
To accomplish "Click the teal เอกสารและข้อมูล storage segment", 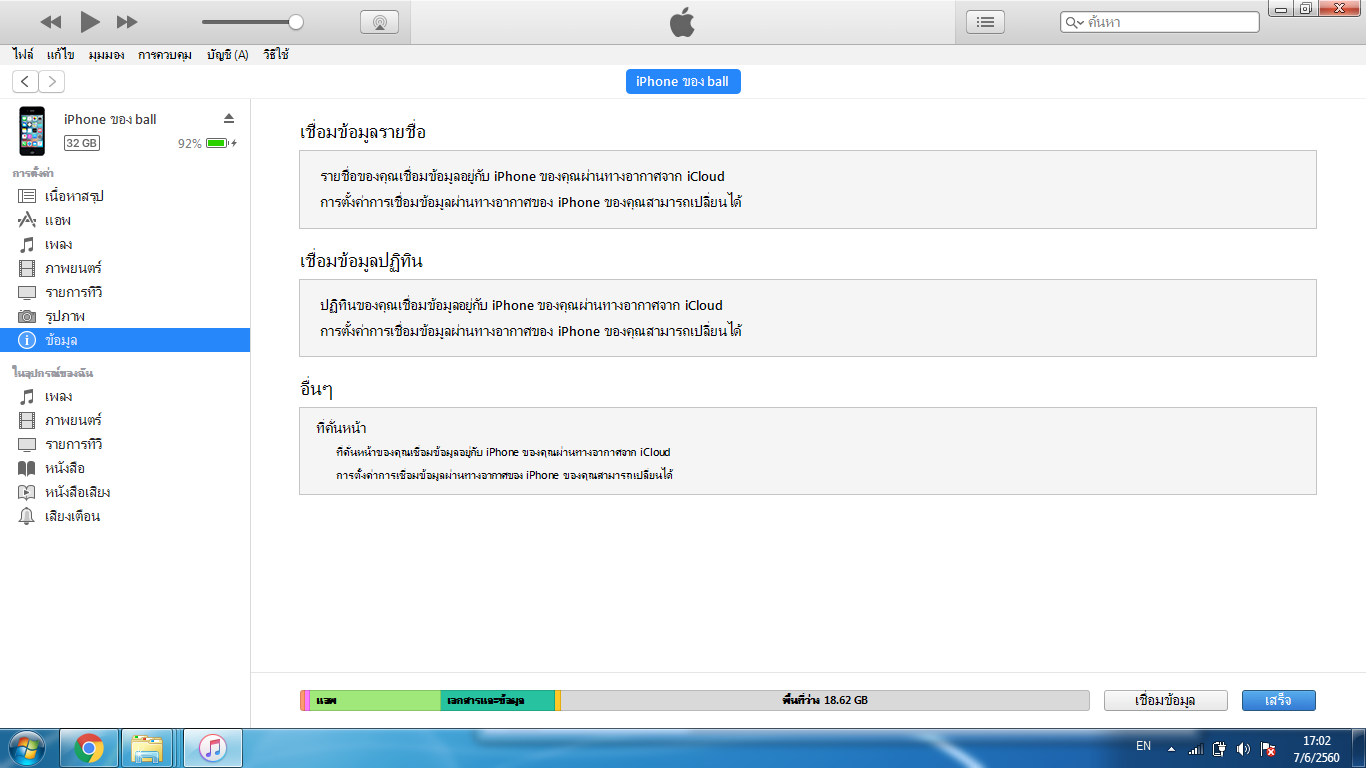I will coord(497,700).
